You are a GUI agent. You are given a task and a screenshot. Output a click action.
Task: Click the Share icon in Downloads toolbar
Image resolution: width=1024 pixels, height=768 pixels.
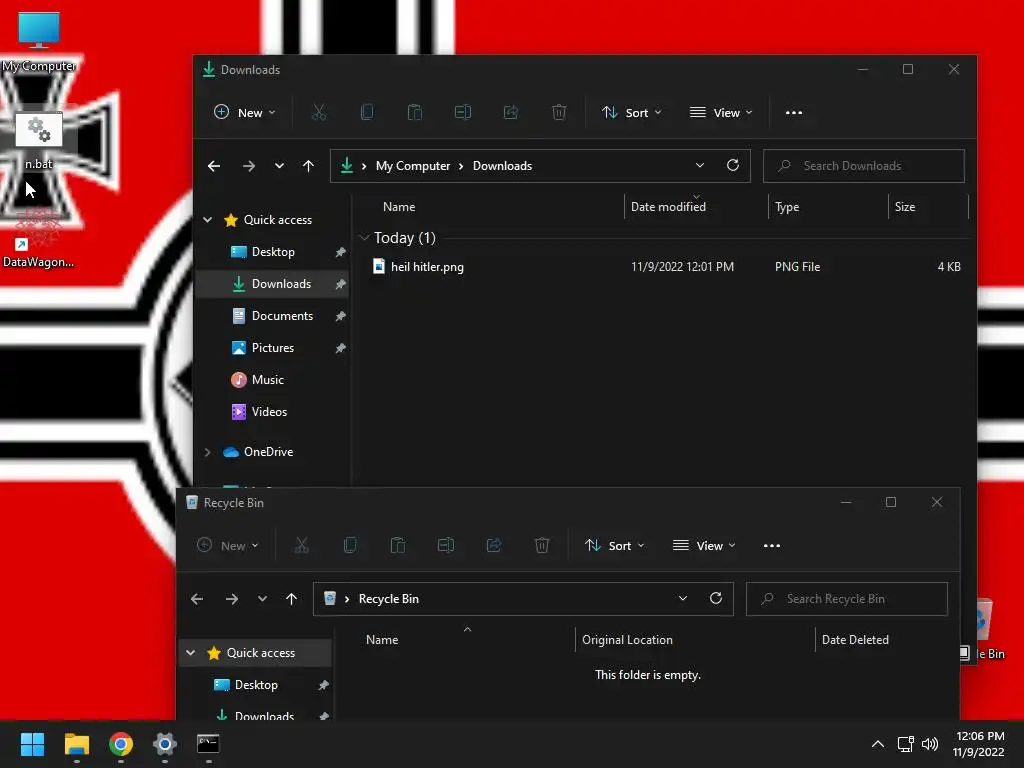(511, 112)
